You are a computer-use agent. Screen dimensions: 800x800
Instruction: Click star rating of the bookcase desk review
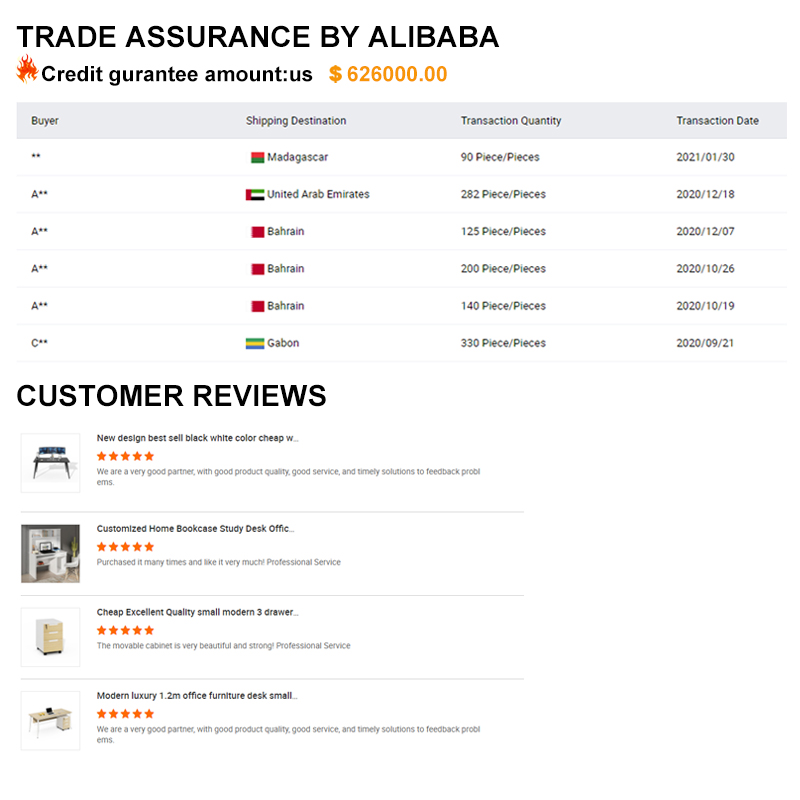[125, 547]
